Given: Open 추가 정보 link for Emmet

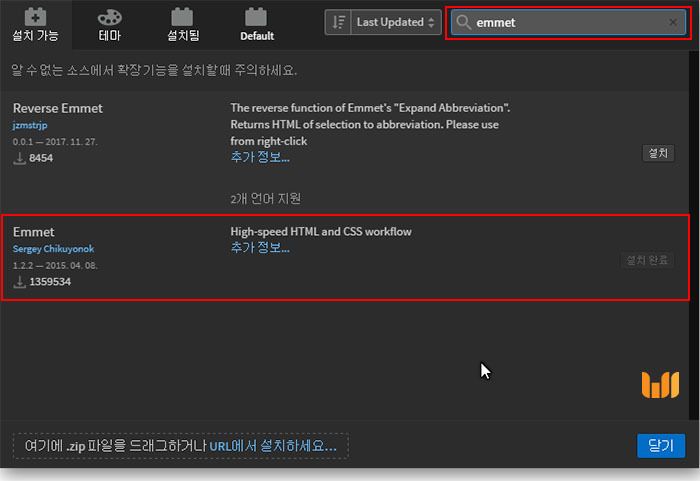Looking at the screenshot, I should (x=260, y=247).
